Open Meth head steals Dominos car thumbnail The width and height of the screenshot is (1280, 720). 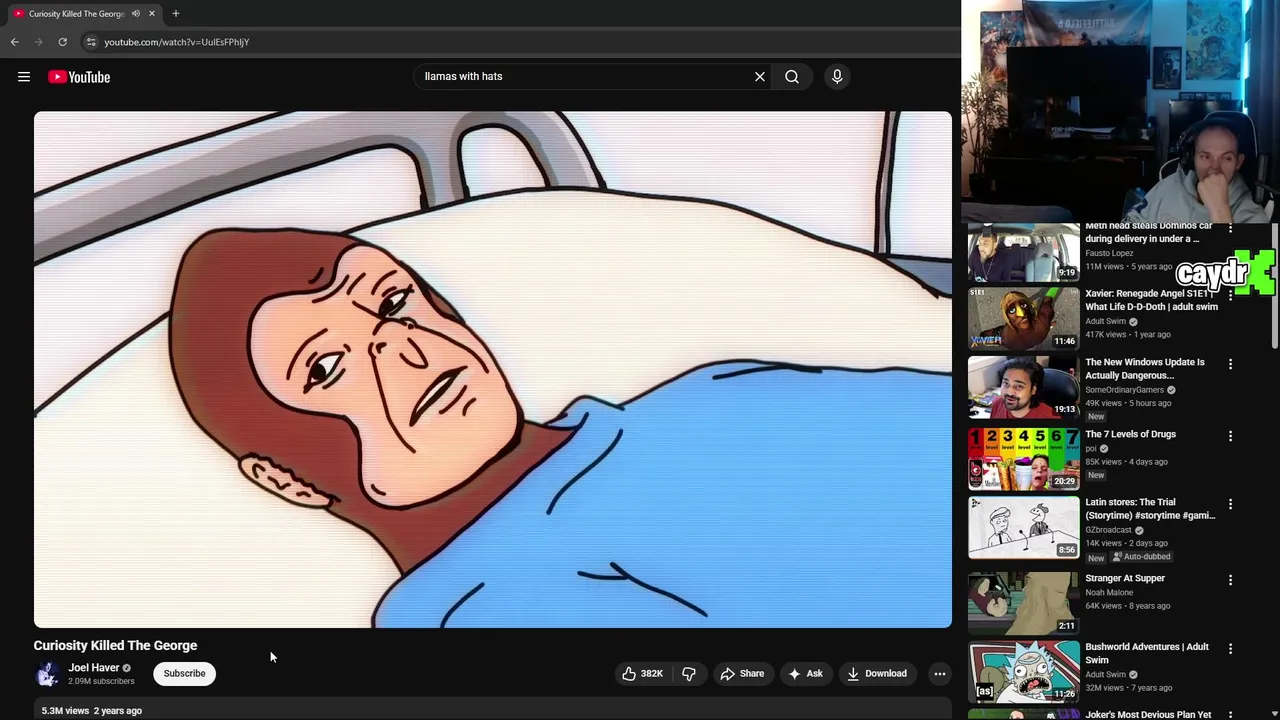click(1023, 252)
